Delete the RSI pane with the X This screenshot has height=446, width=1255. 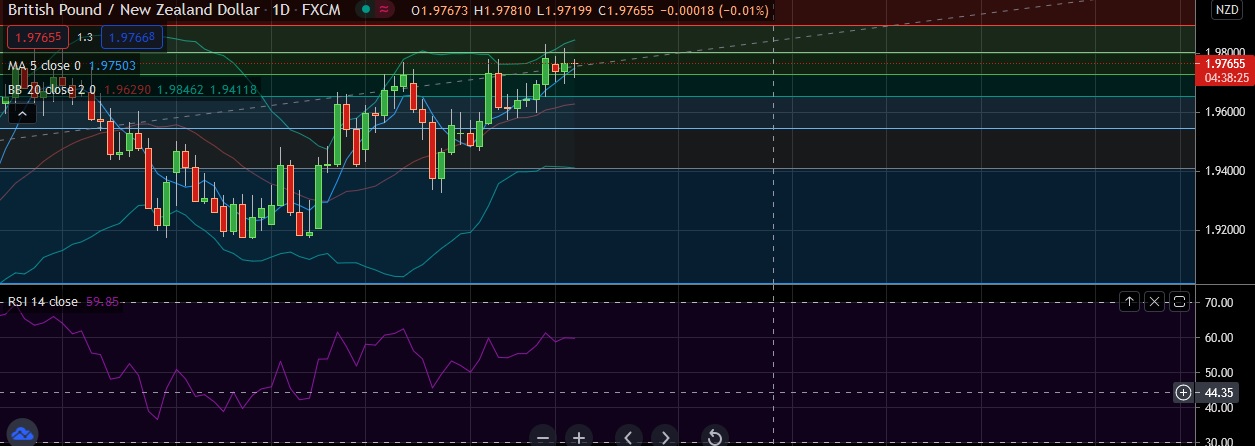[x=1154, y=301]
